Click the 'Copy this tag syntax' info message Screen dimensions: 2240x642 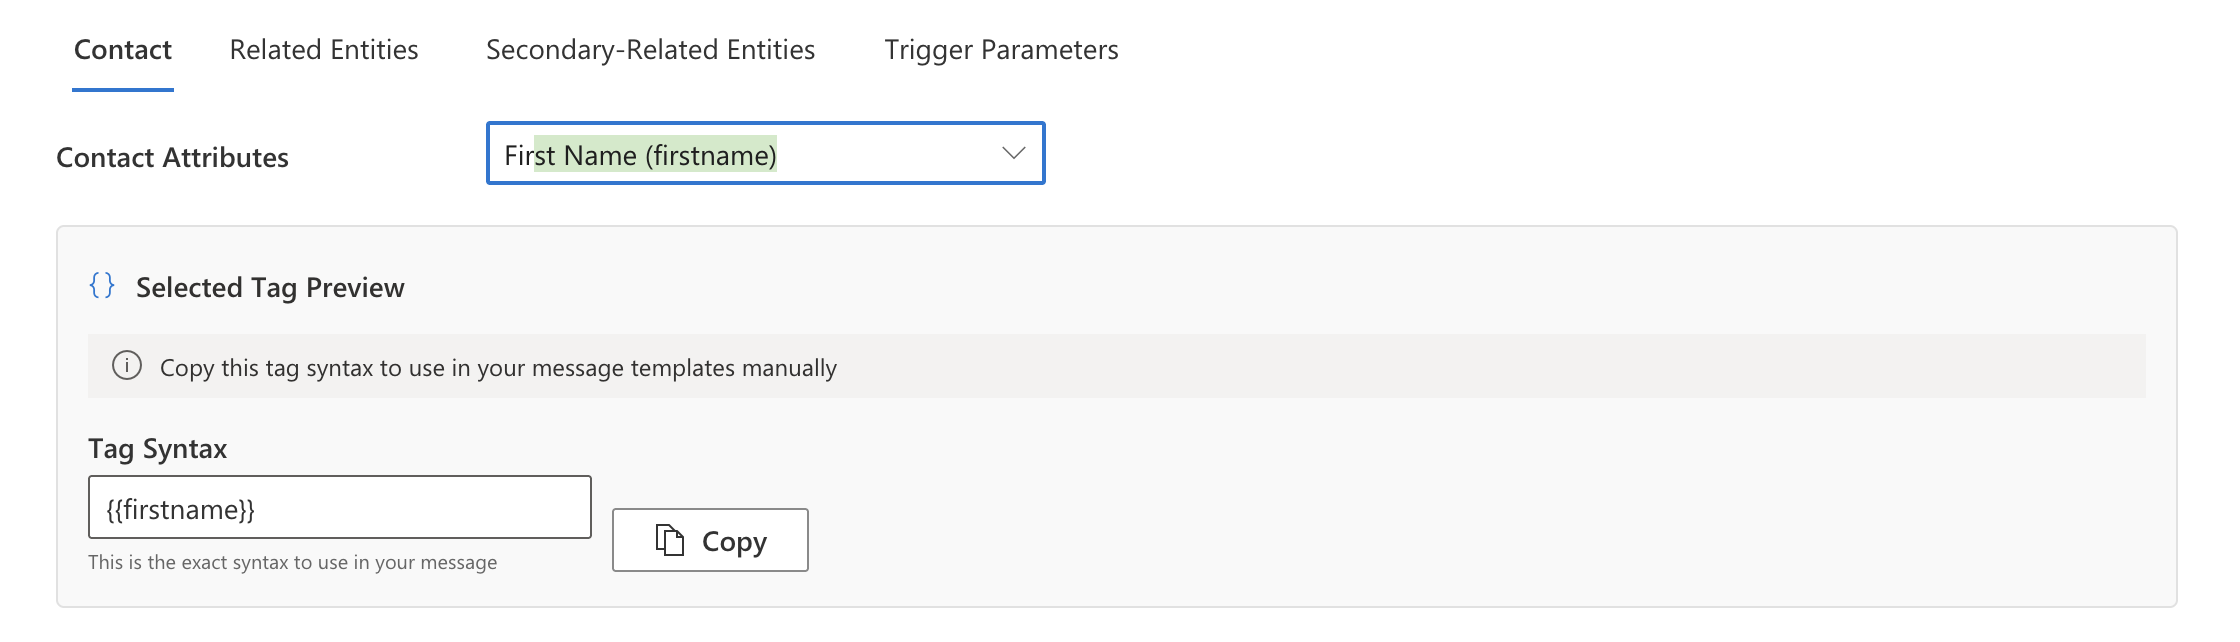498,368
